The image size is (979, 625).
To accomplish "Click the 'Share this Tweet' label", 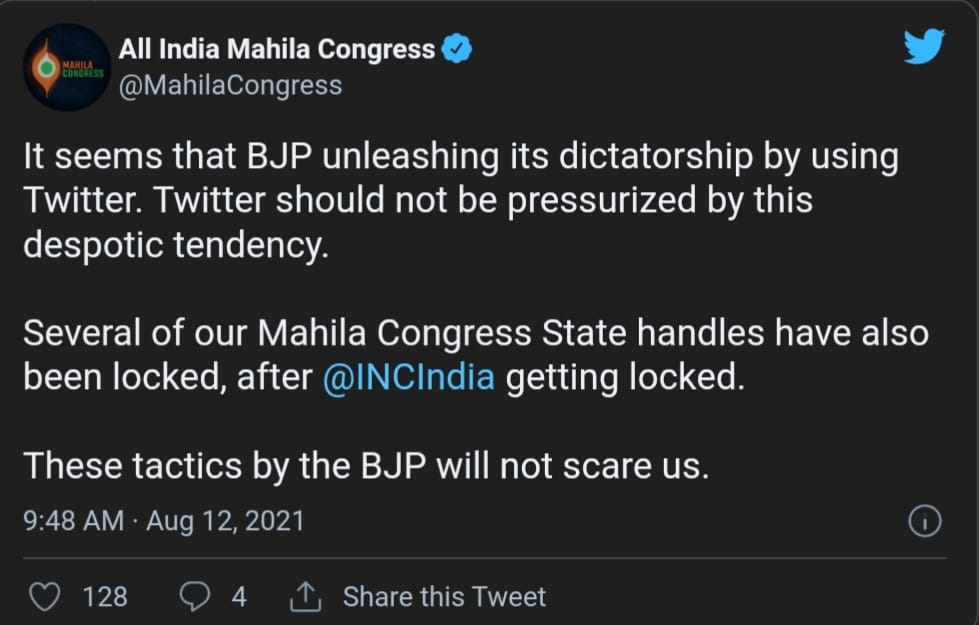I will tap(444, 597).
